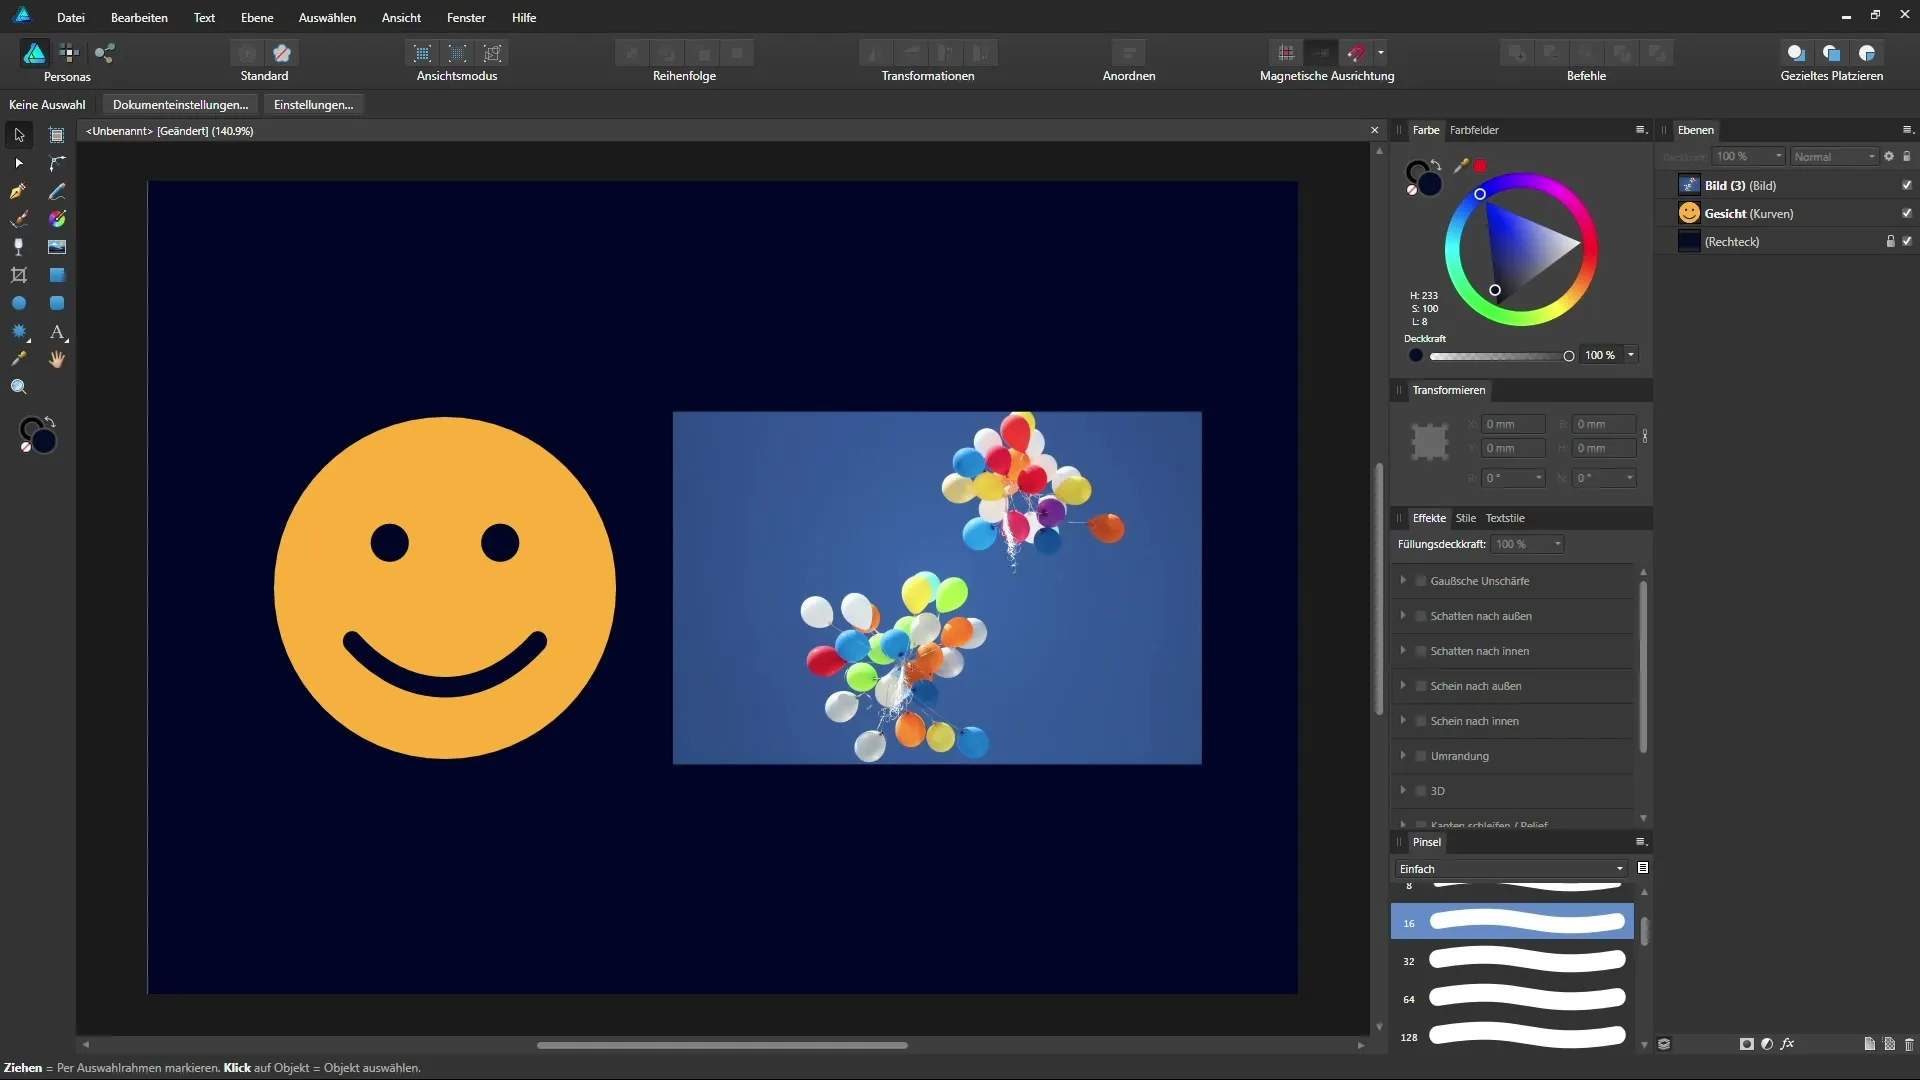Expand the Schein nach innen effect settings
Viewport: 1920px width, 1080px height.
[x=1403, y=721]
